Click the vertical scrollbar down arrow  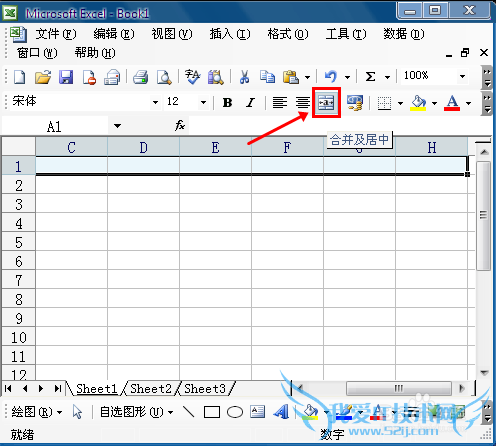(x=484, y=372)
